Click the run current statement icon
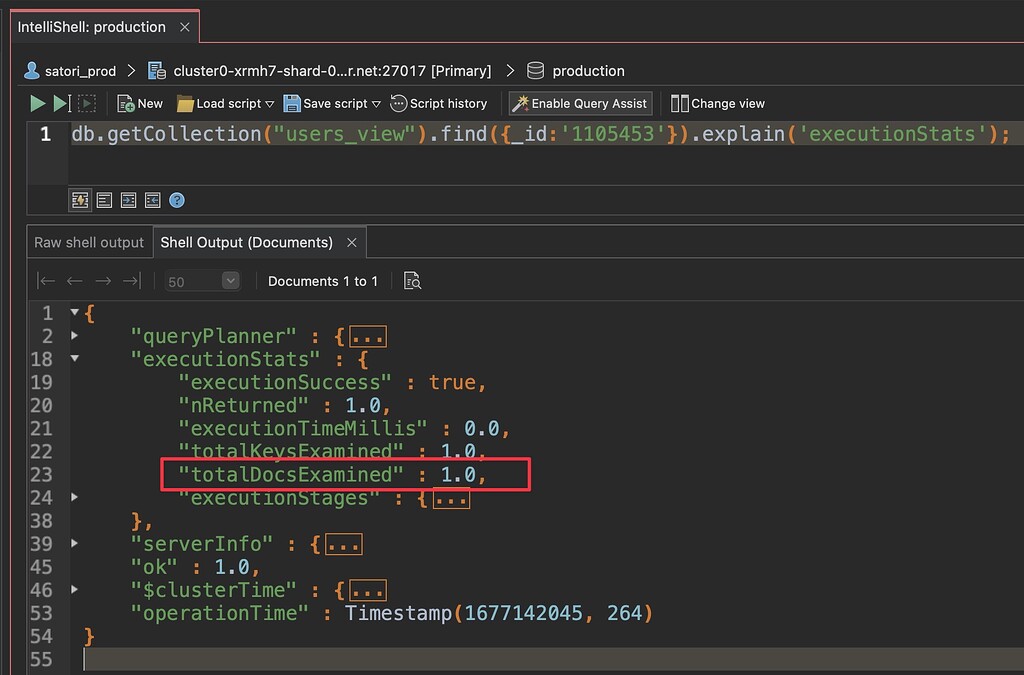Viewport: 1024px width, 675px height. [x=62, y=103]
